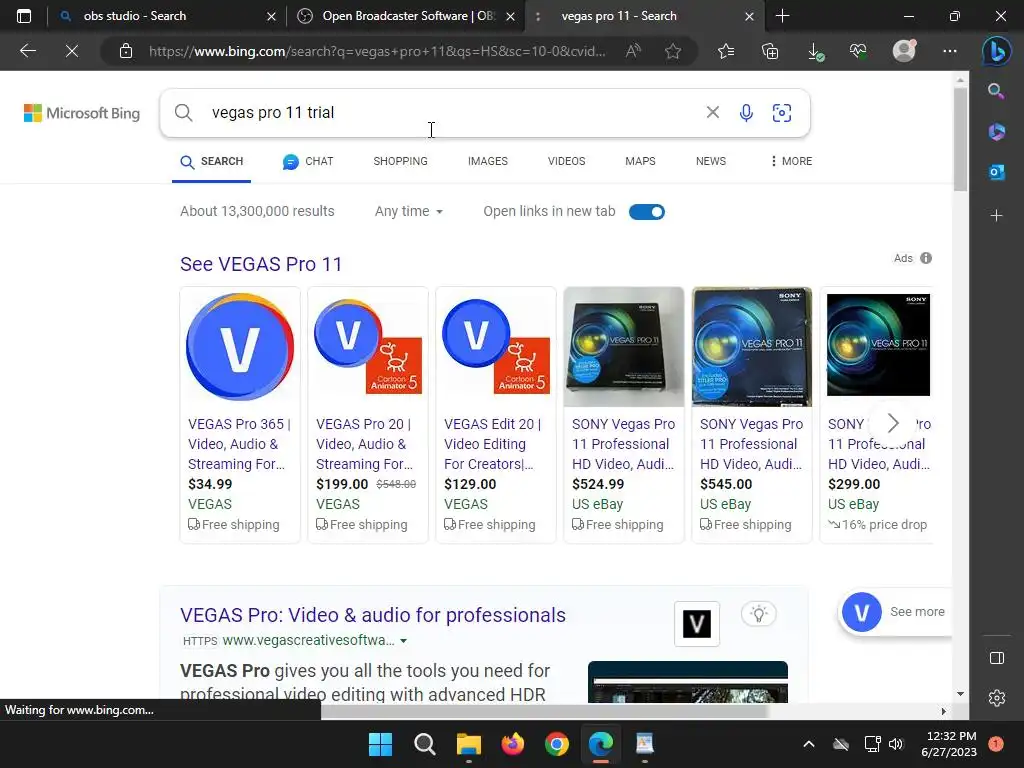Click the horizontal page scrollbar
This screenshot has height=768, width=1024.
tap(545, 711)
